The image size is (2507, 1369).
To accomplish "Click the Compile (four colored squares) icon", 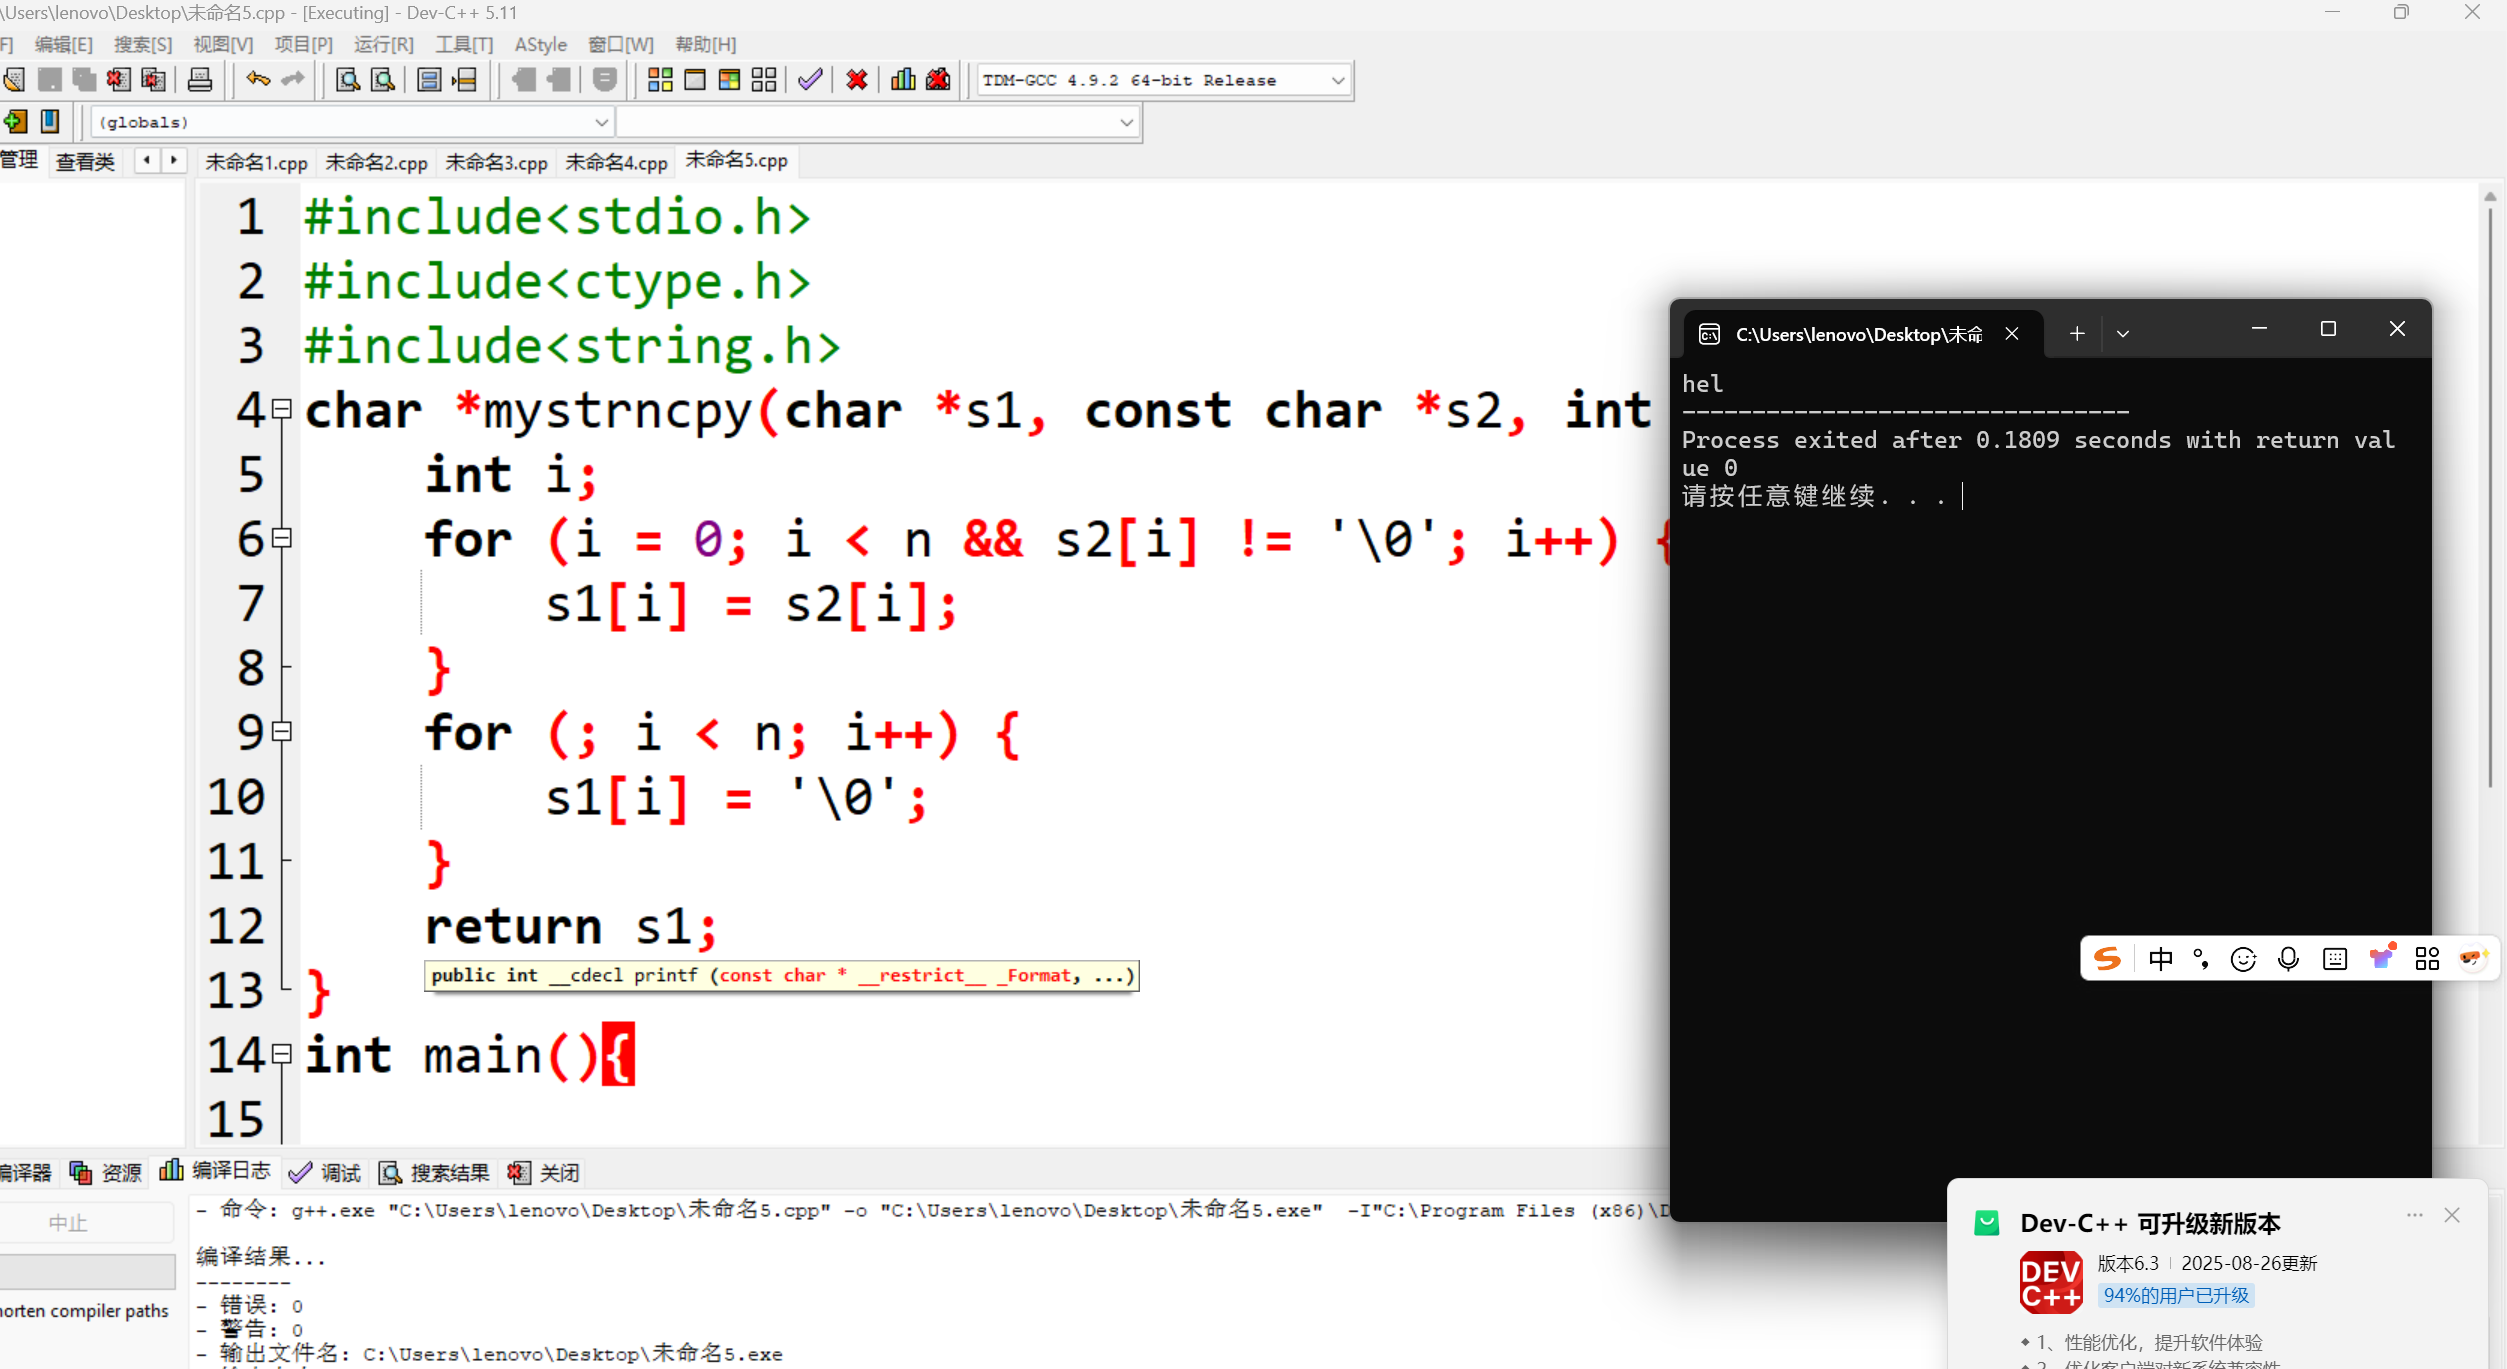I will tap(660, 80).
